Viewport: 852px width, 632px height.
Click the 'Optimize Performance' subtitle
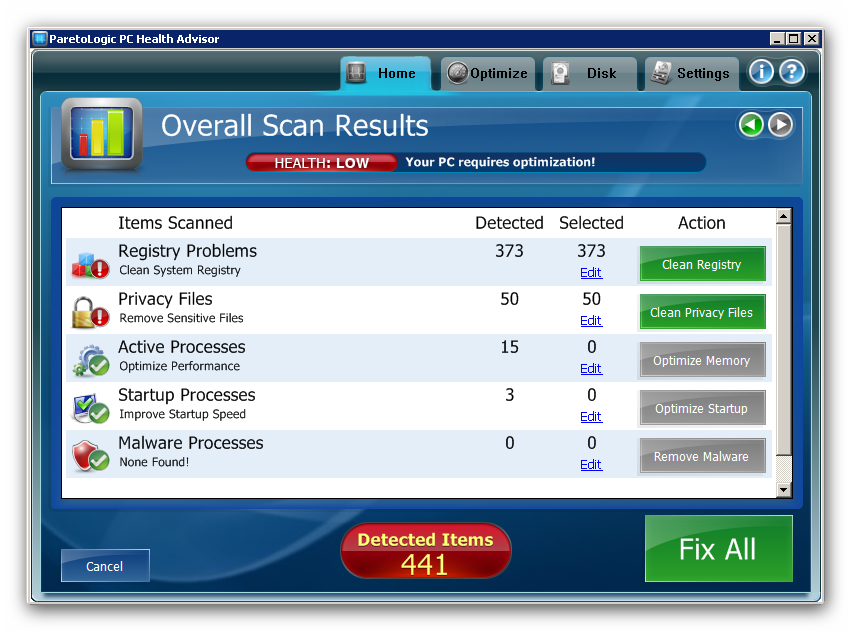click(x=180, y=366)
